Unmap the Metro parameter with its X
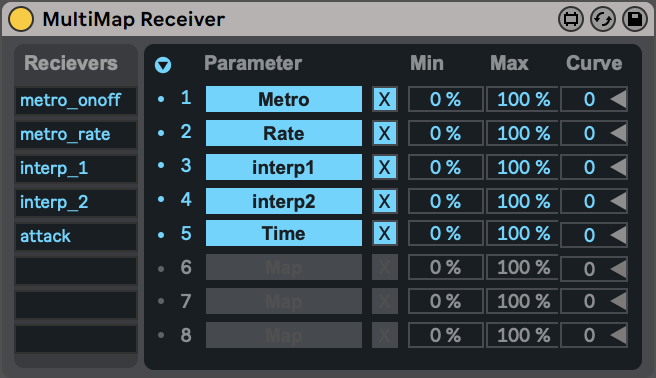This screenshot has width=656, height=378. coord(384,99)
